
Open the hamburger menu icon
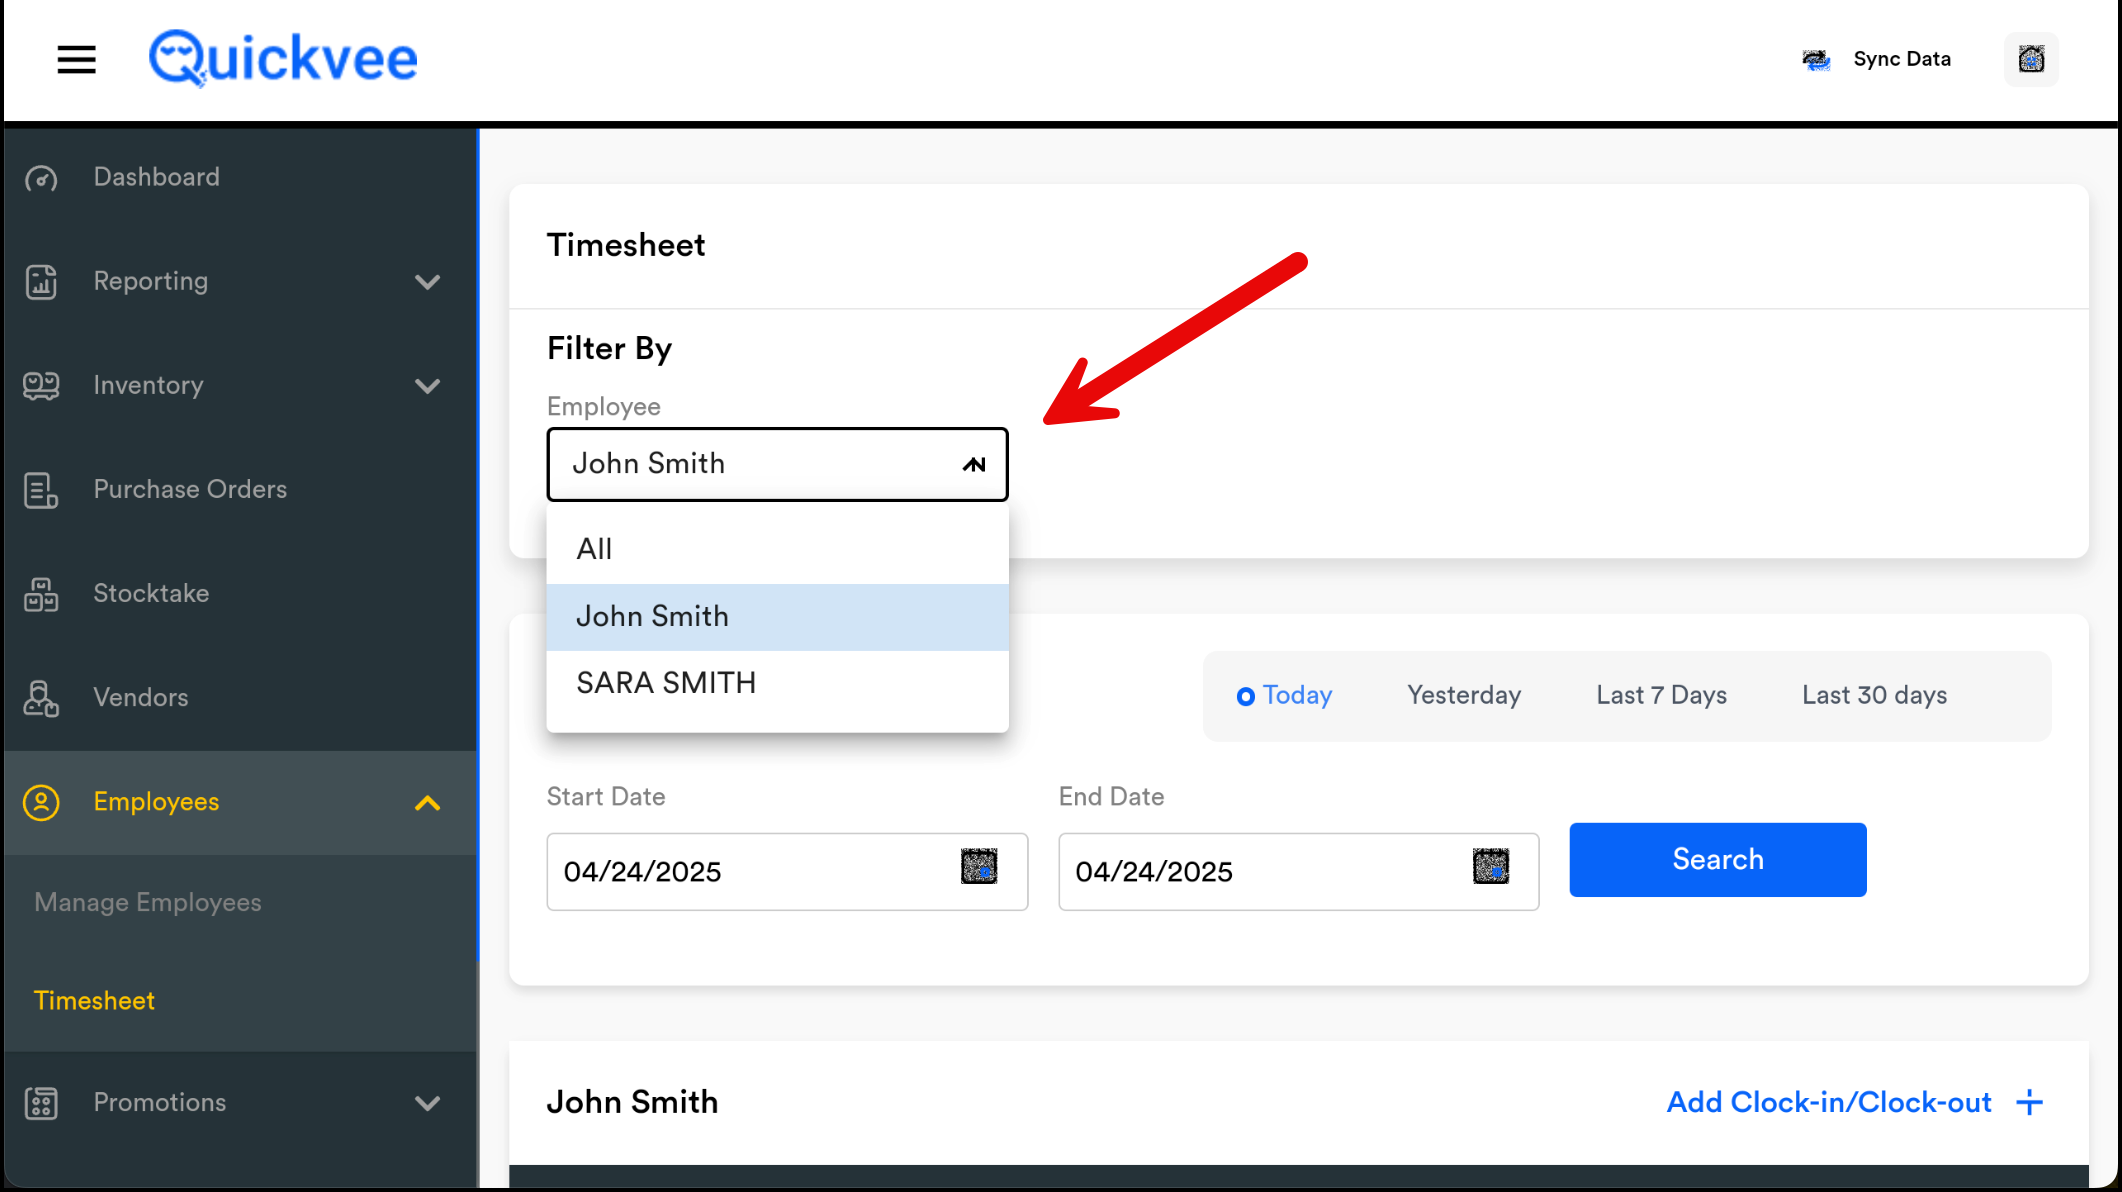point(76,59)
